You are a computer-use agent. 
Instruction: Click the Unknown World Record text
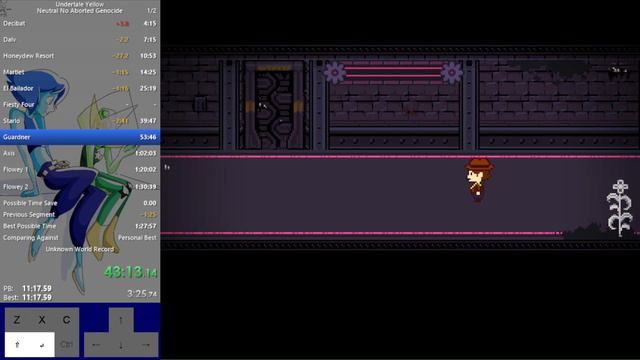point(80,249)
